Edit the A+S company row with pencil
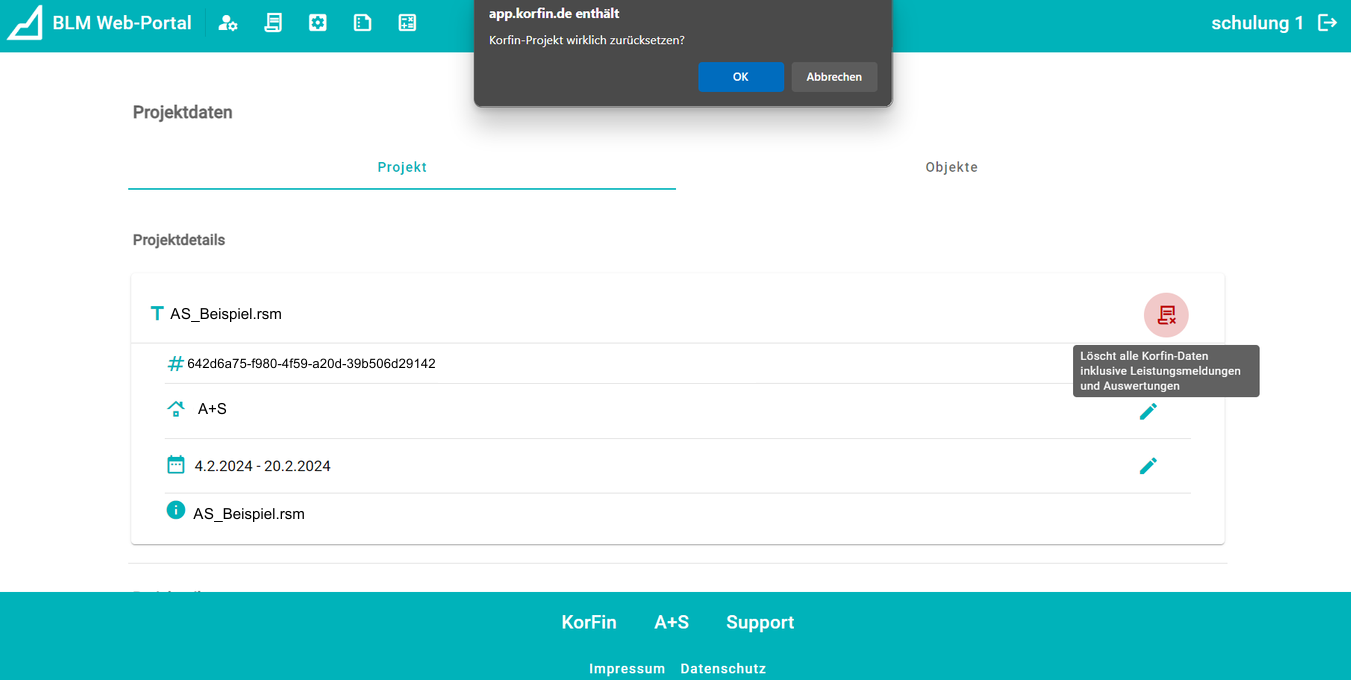Screen dimensions: 1351x680 (x=1148, y=411)
